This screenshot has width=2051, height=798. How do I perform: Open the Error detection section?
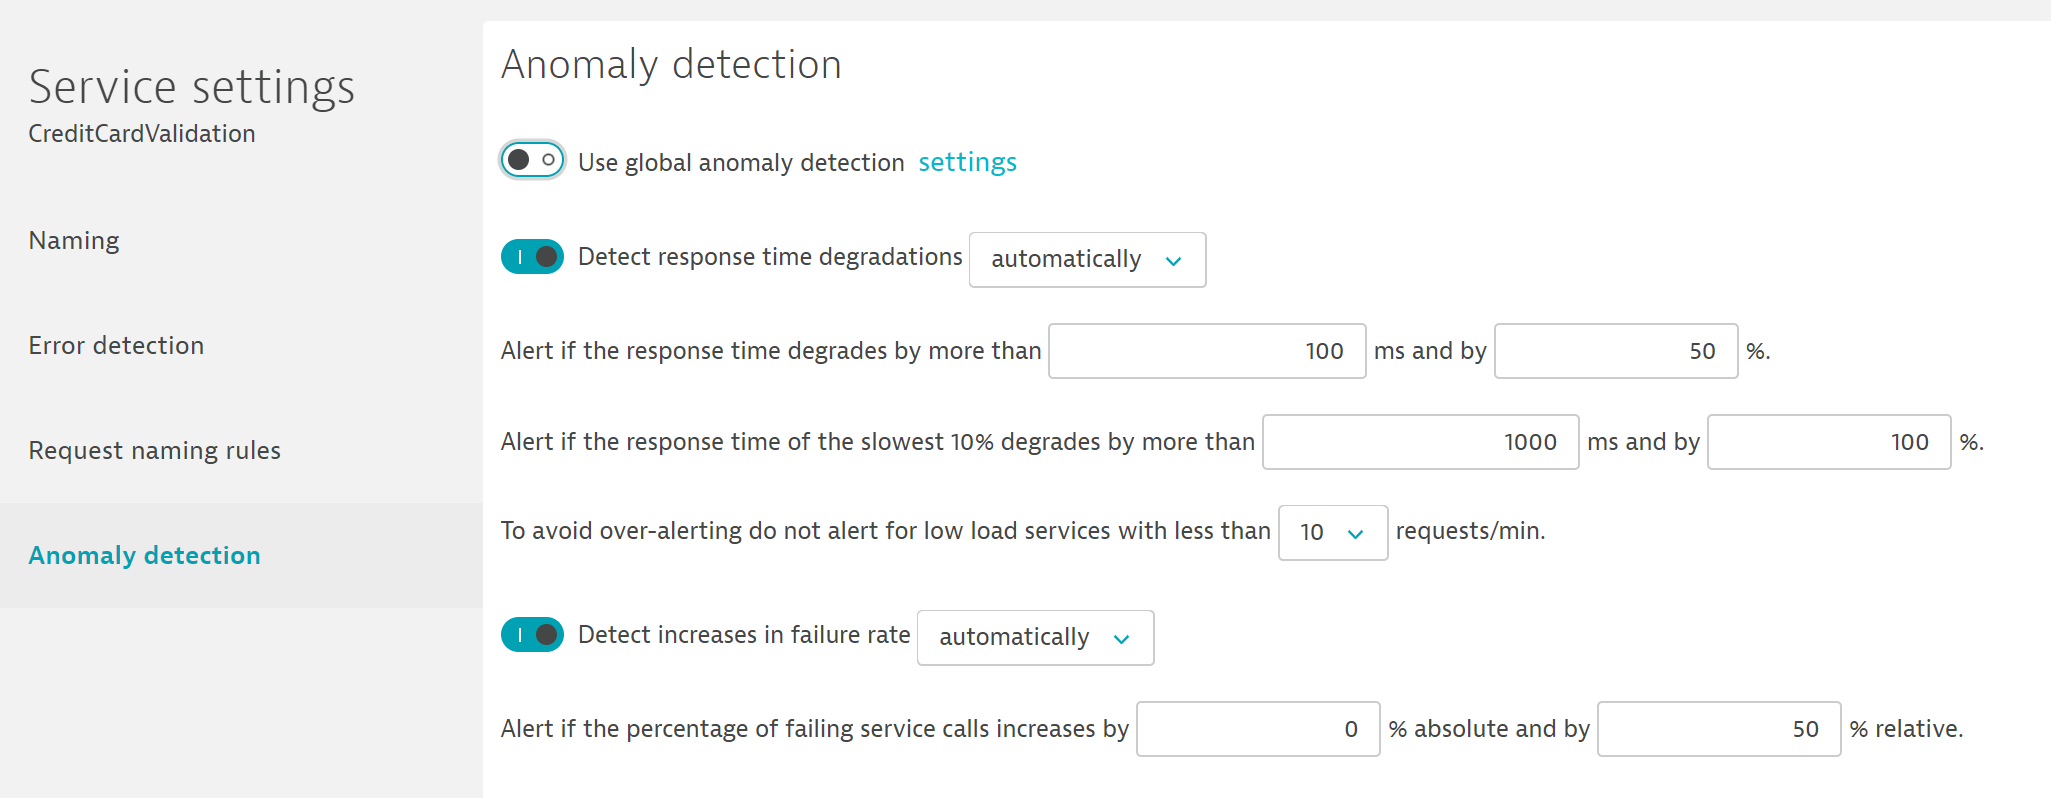point(116,346)
